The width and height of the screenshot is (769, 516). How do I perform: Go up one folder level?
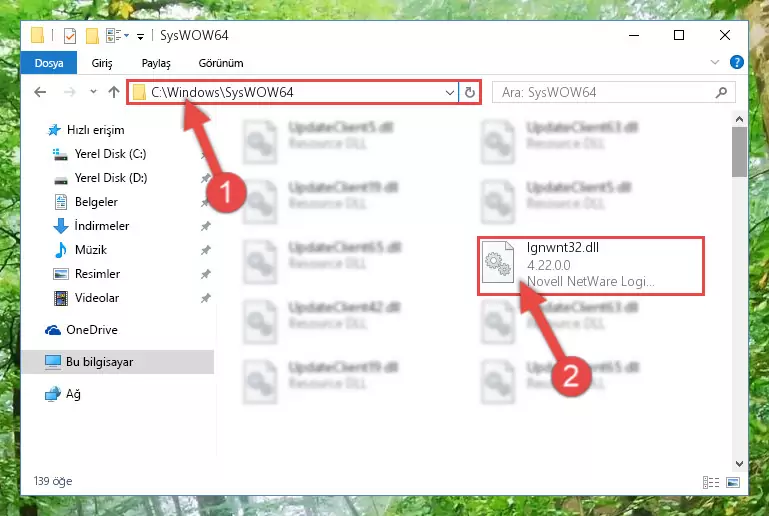[114, 92]
